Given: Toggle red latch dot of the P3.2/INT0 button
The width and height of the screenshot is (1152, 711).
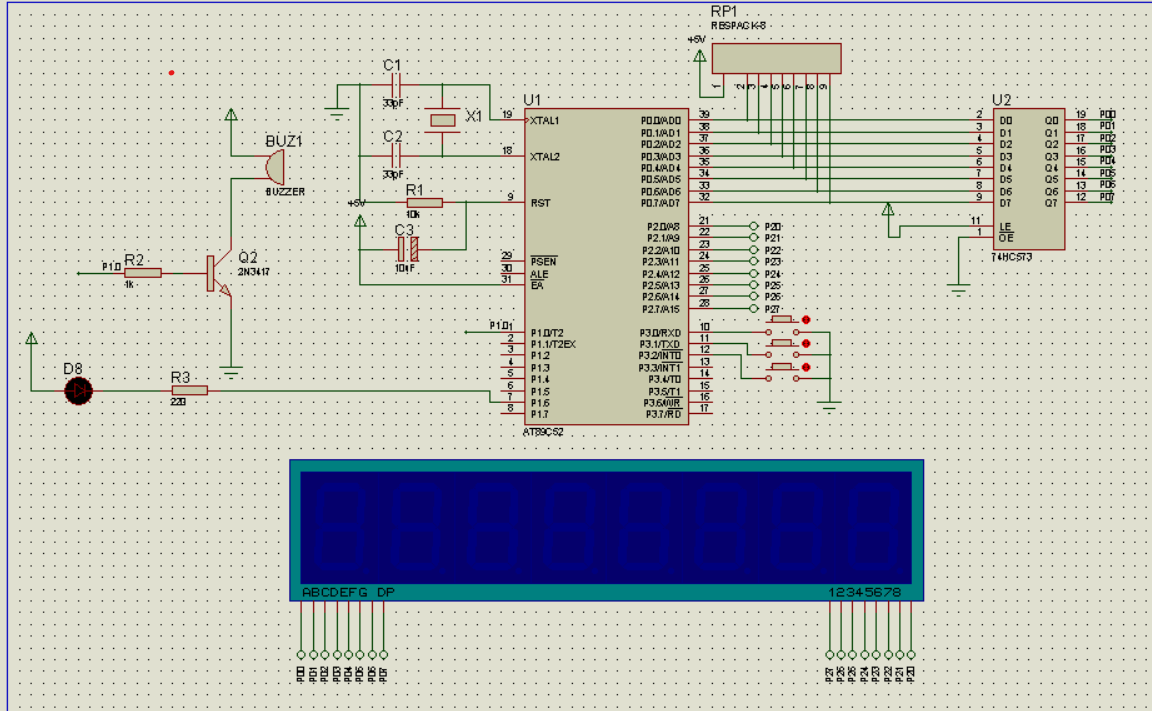Looking at the screenshot, I should click(x=806, y=367).
